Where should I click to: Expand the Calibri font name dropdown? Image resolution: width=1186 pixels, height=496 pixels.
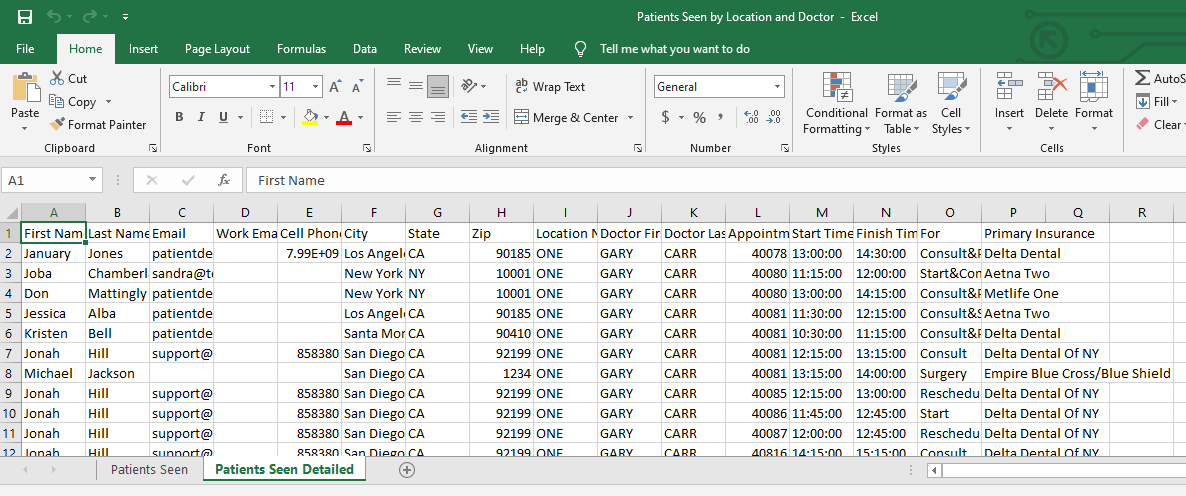click(272, 87)
